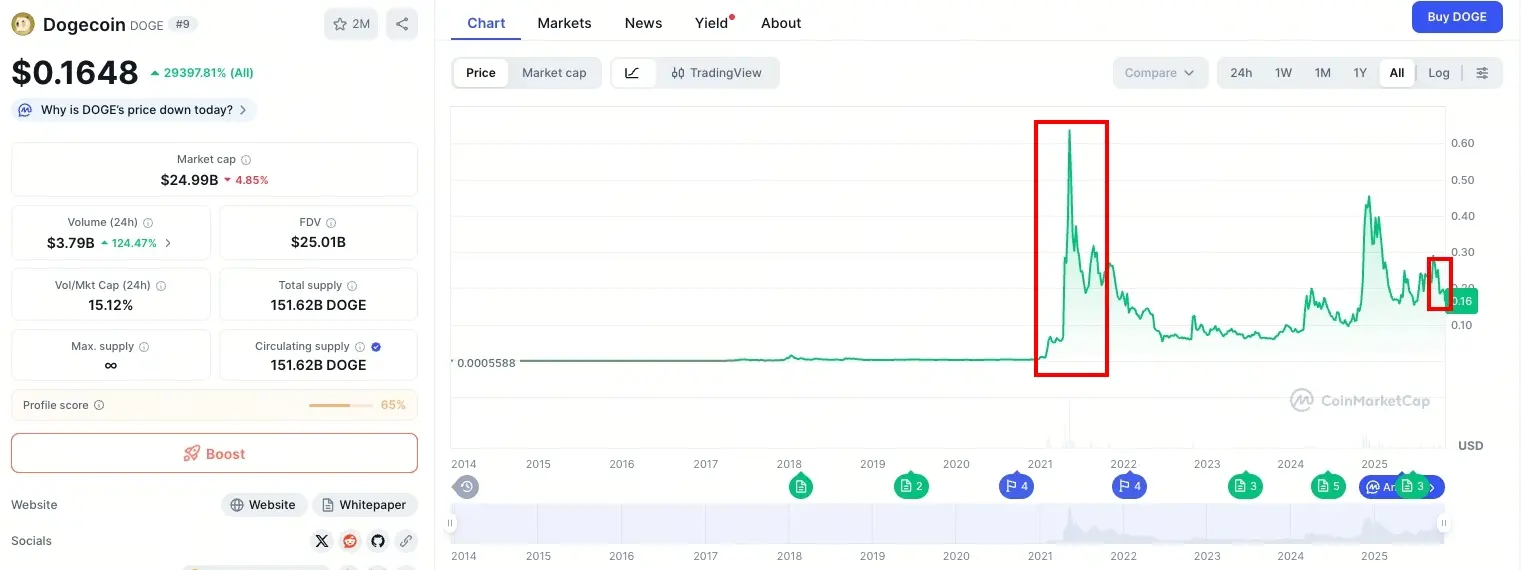Show info for Volume (24h)
1521x570 pixels.
148,223
